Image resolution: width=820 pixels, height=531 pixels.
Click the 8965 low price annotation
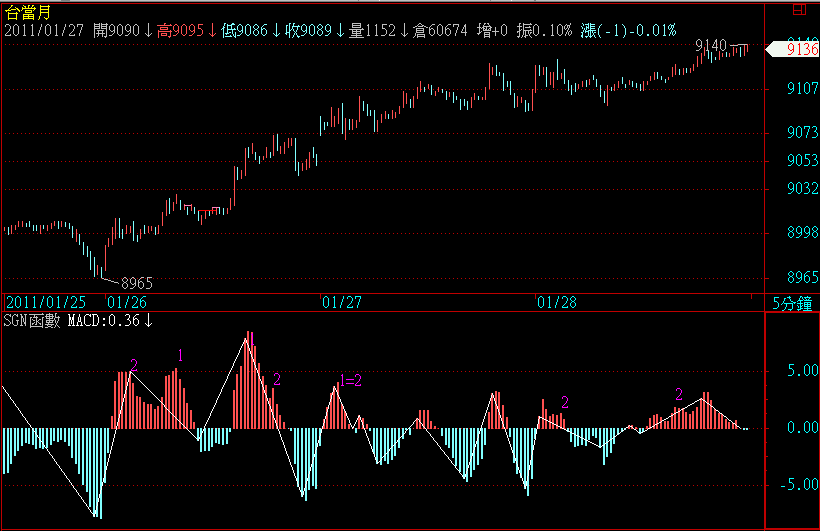136,283
